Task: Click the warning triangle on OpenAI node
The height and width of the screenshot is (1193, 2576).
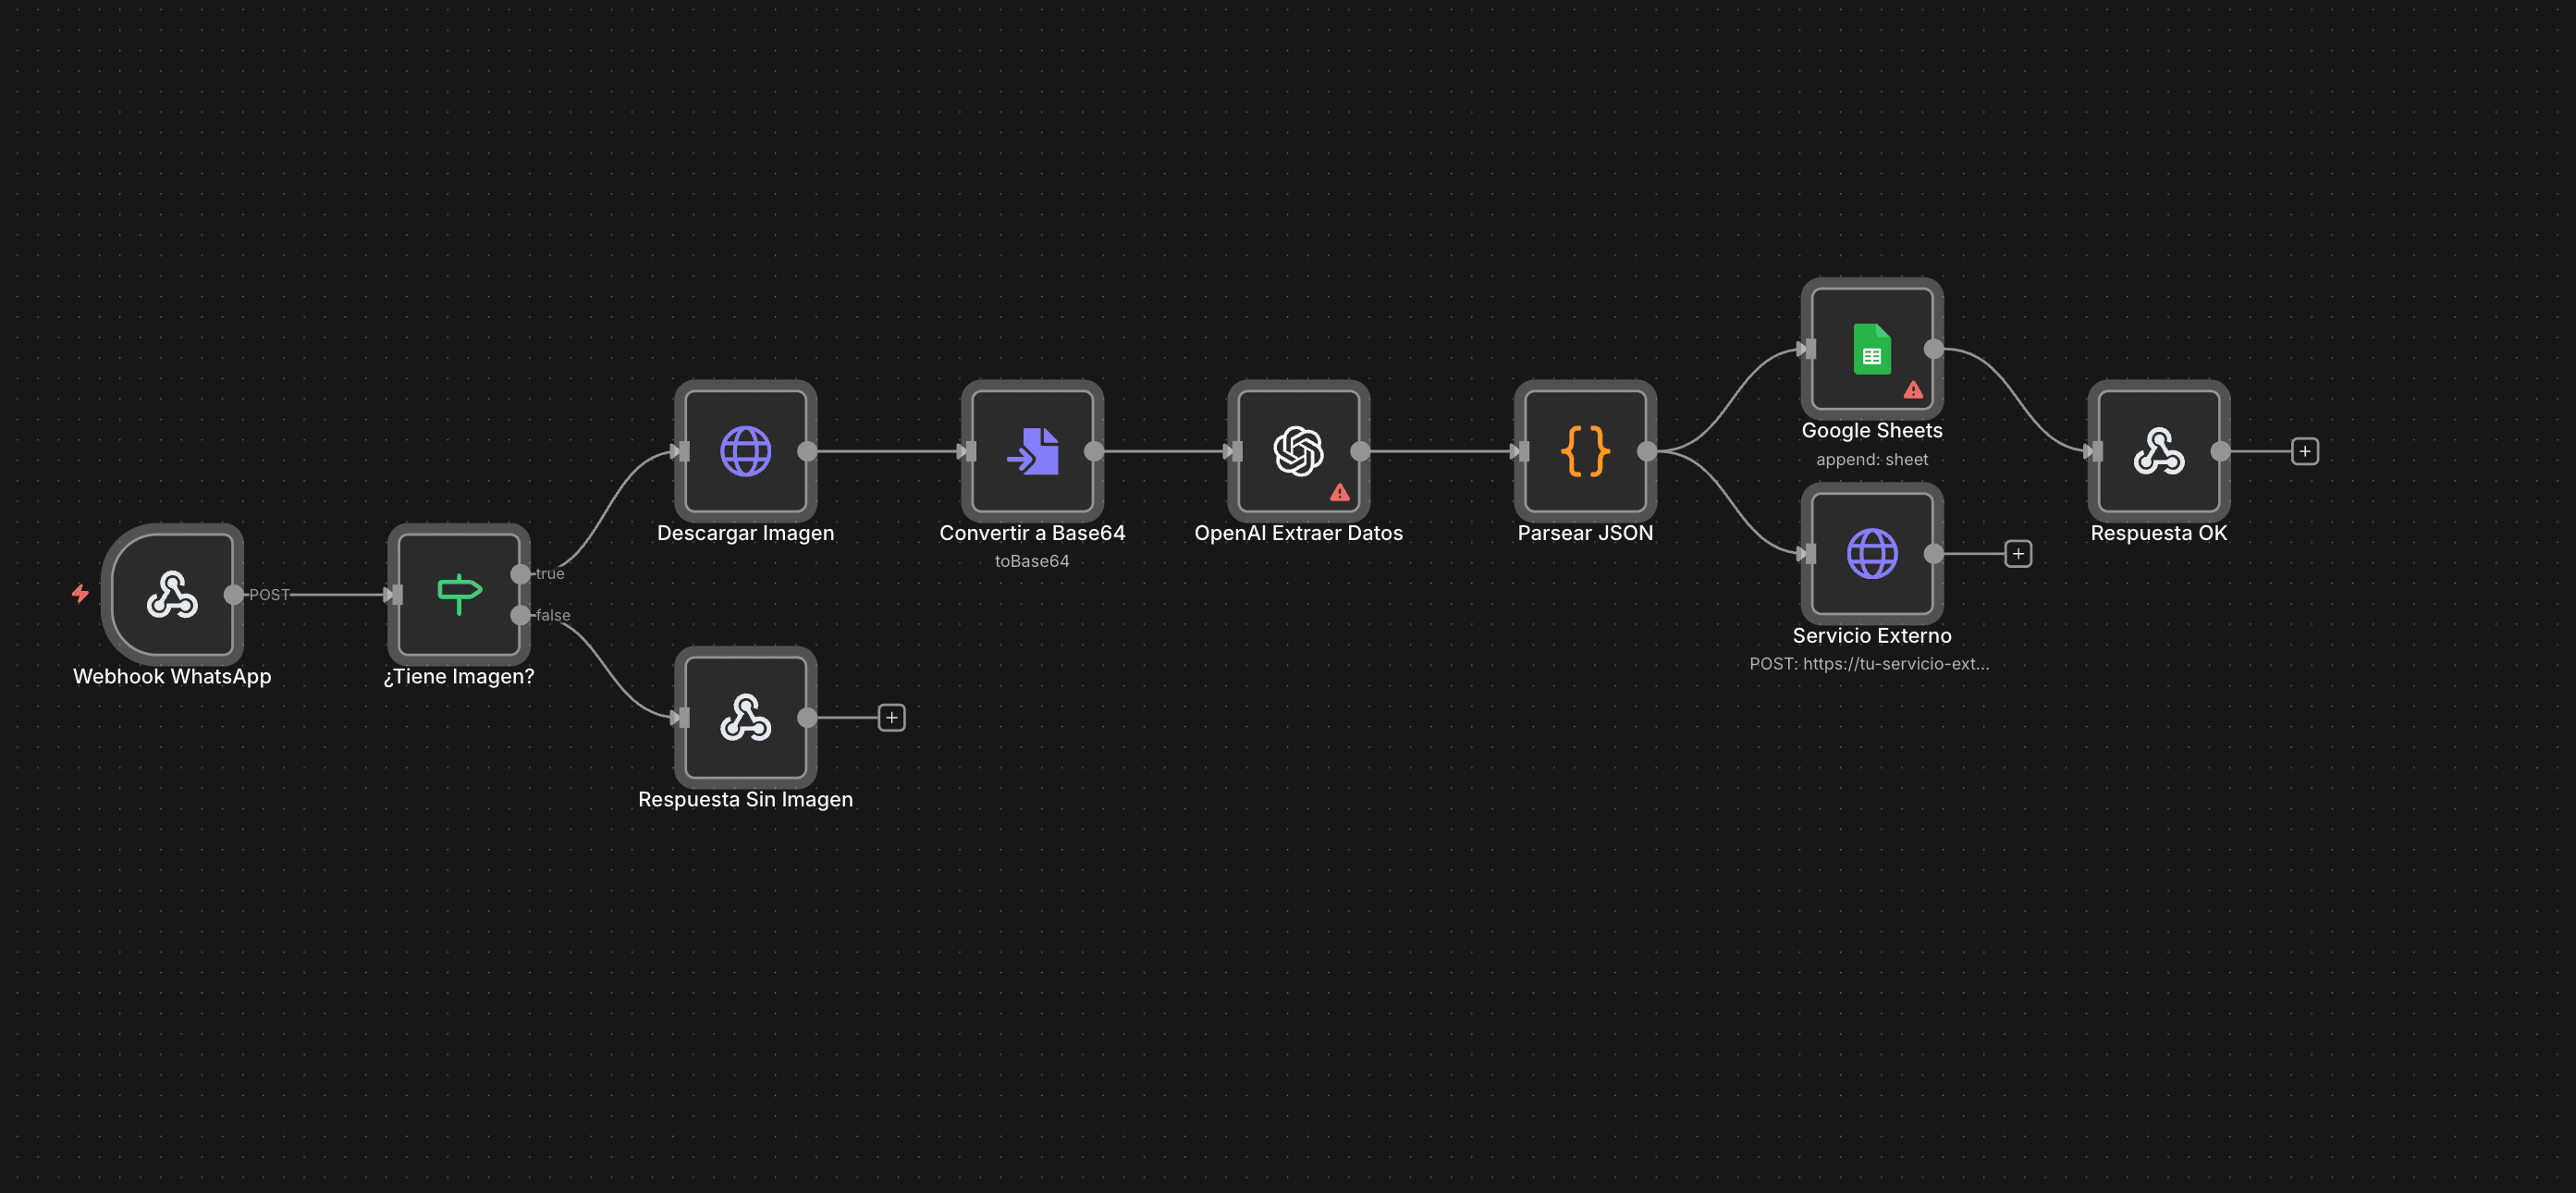Action: [1340, 492]
